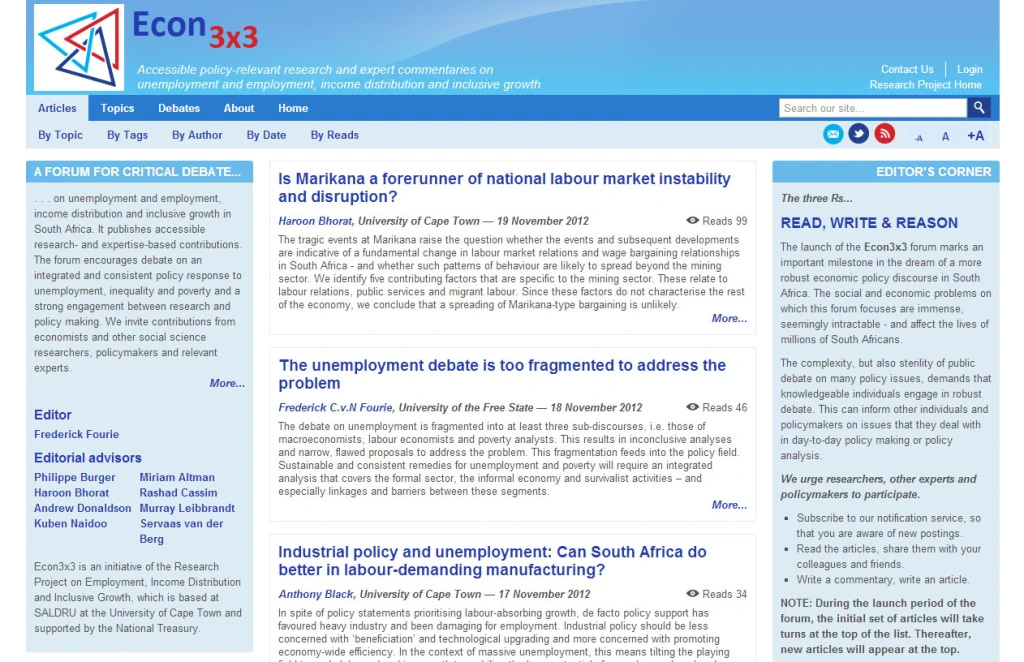Click READ, WRITE & REASON heading
This screenshot has width=1024, height=662.
[869, 223]
